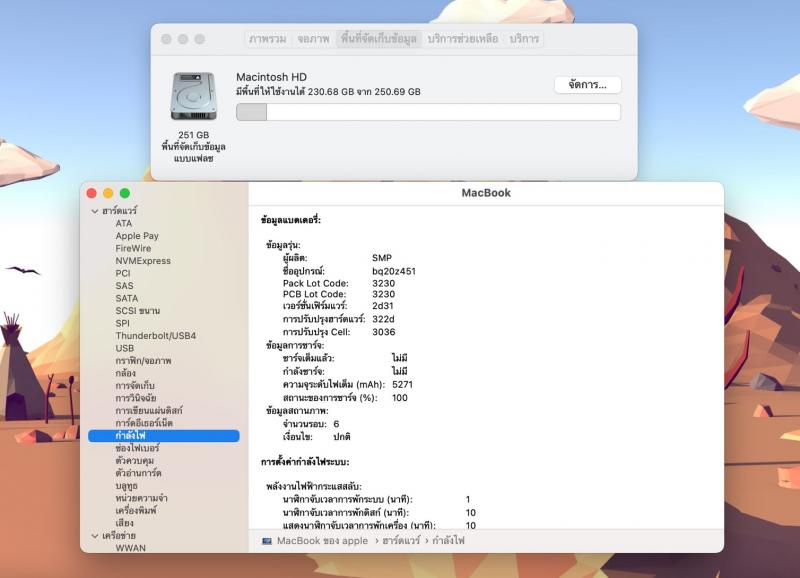This screenshot has width=800, height=578.
Task: Select ตัวอ่านการ์ด in the sidebar
Action: click(138, 473)
